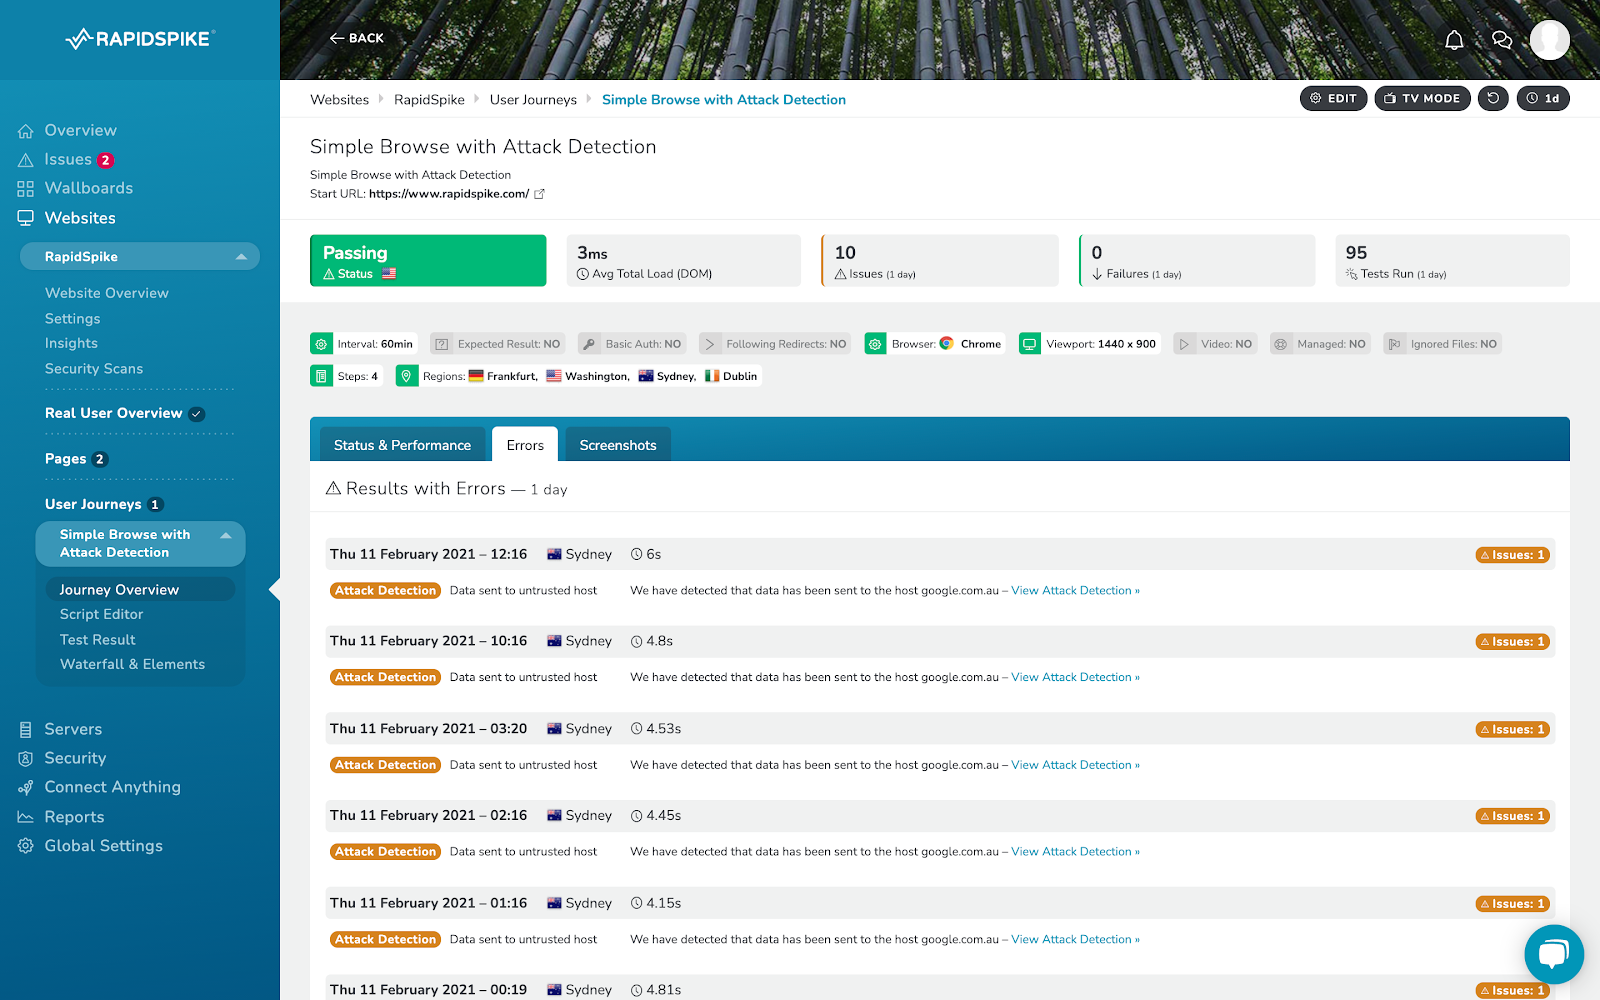Click Issues: 1 badge for 10:16 result

1512,642
